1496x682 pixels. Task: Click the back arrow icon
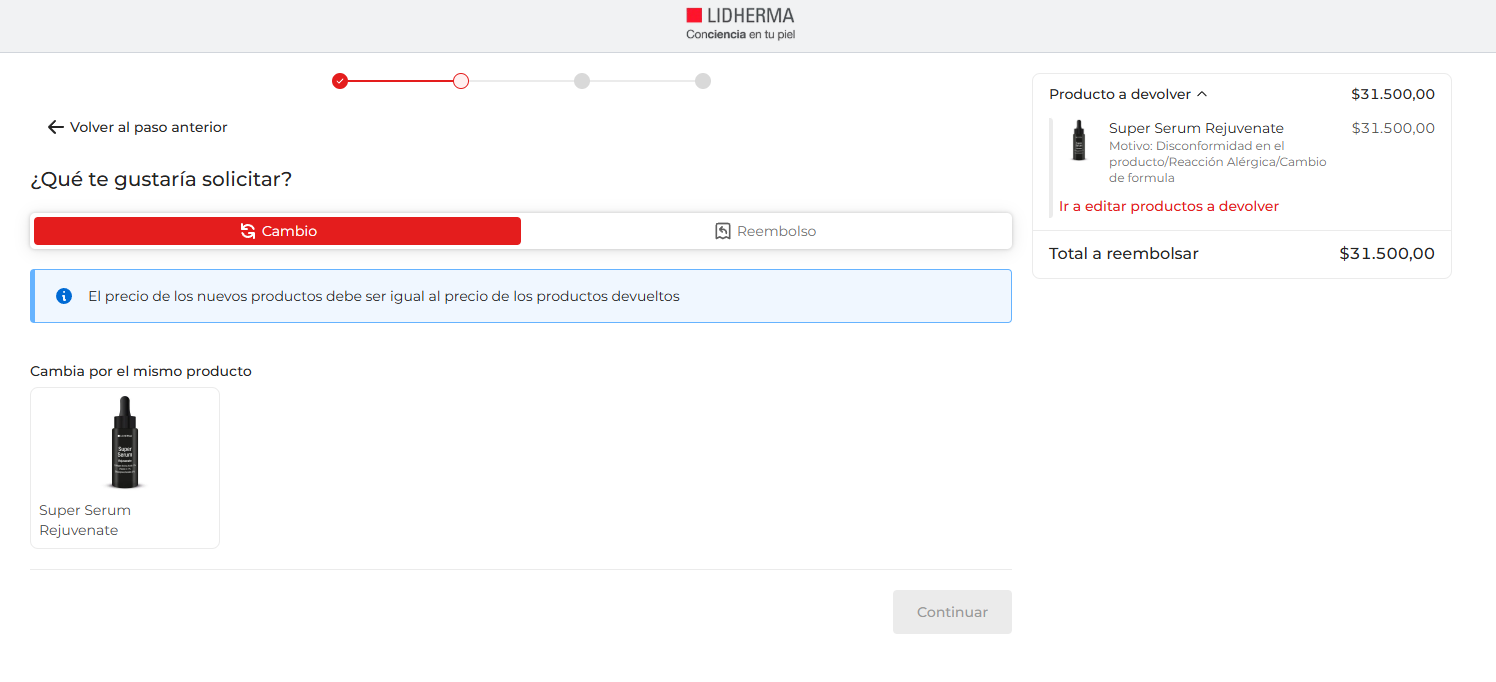56,127
